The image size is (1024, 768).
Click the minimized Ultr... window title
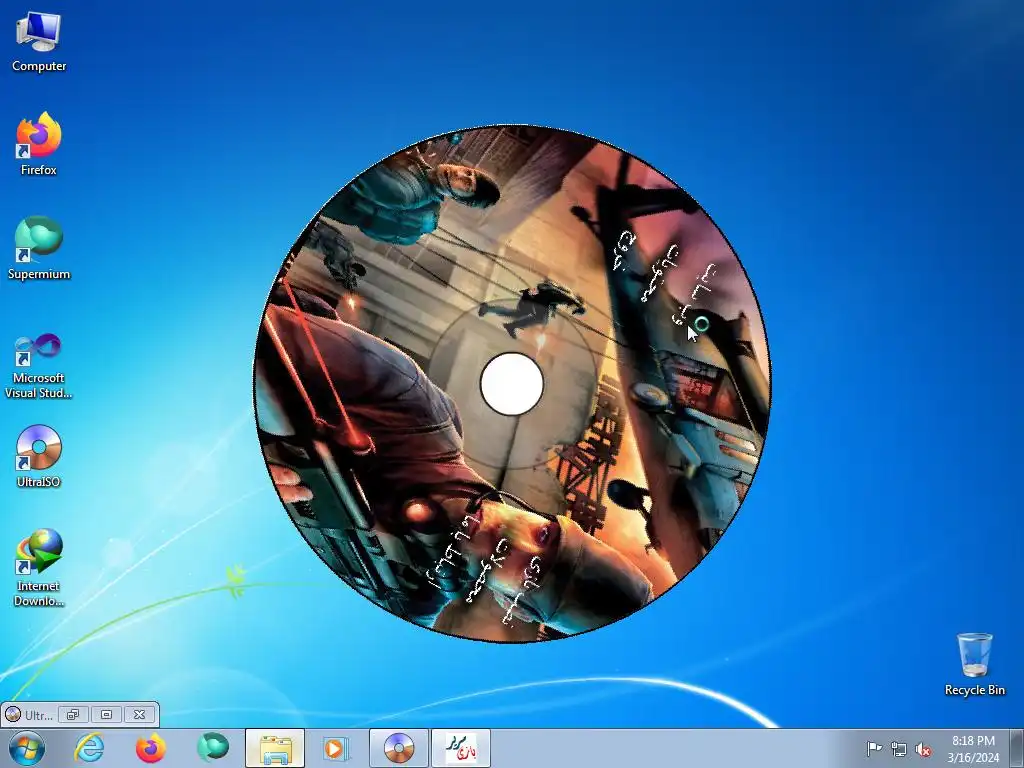(x=38, y=715)
